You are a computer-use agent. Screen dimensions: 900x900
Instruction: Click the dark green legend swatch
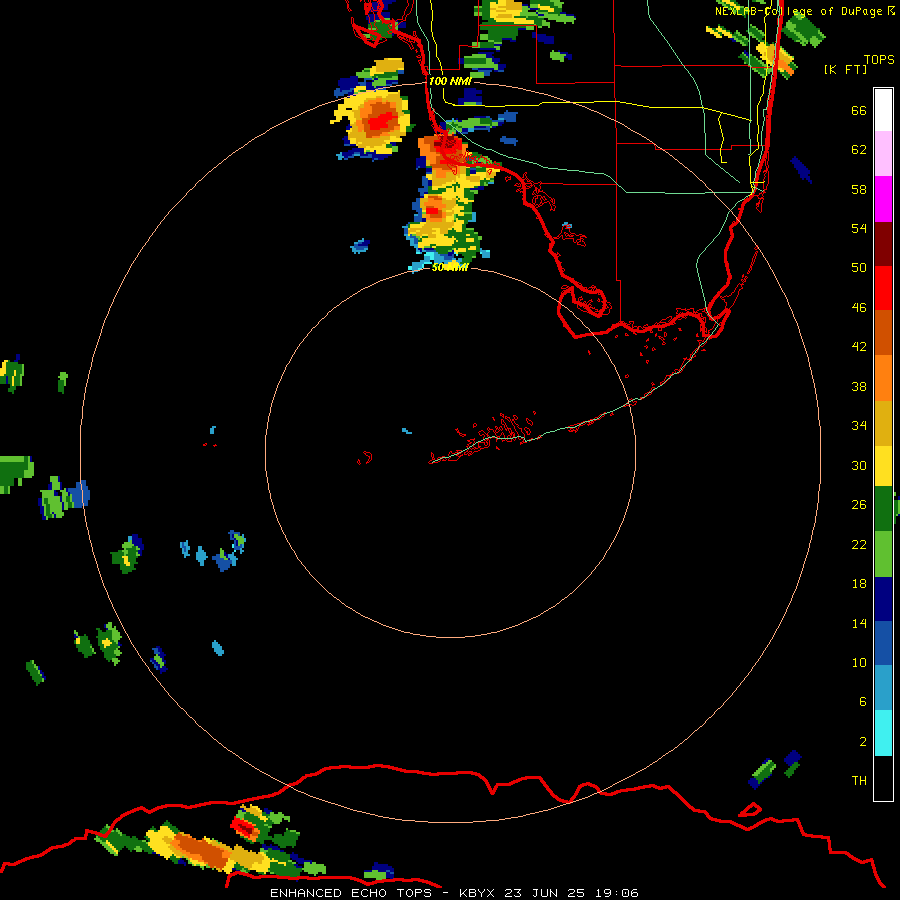883,509
